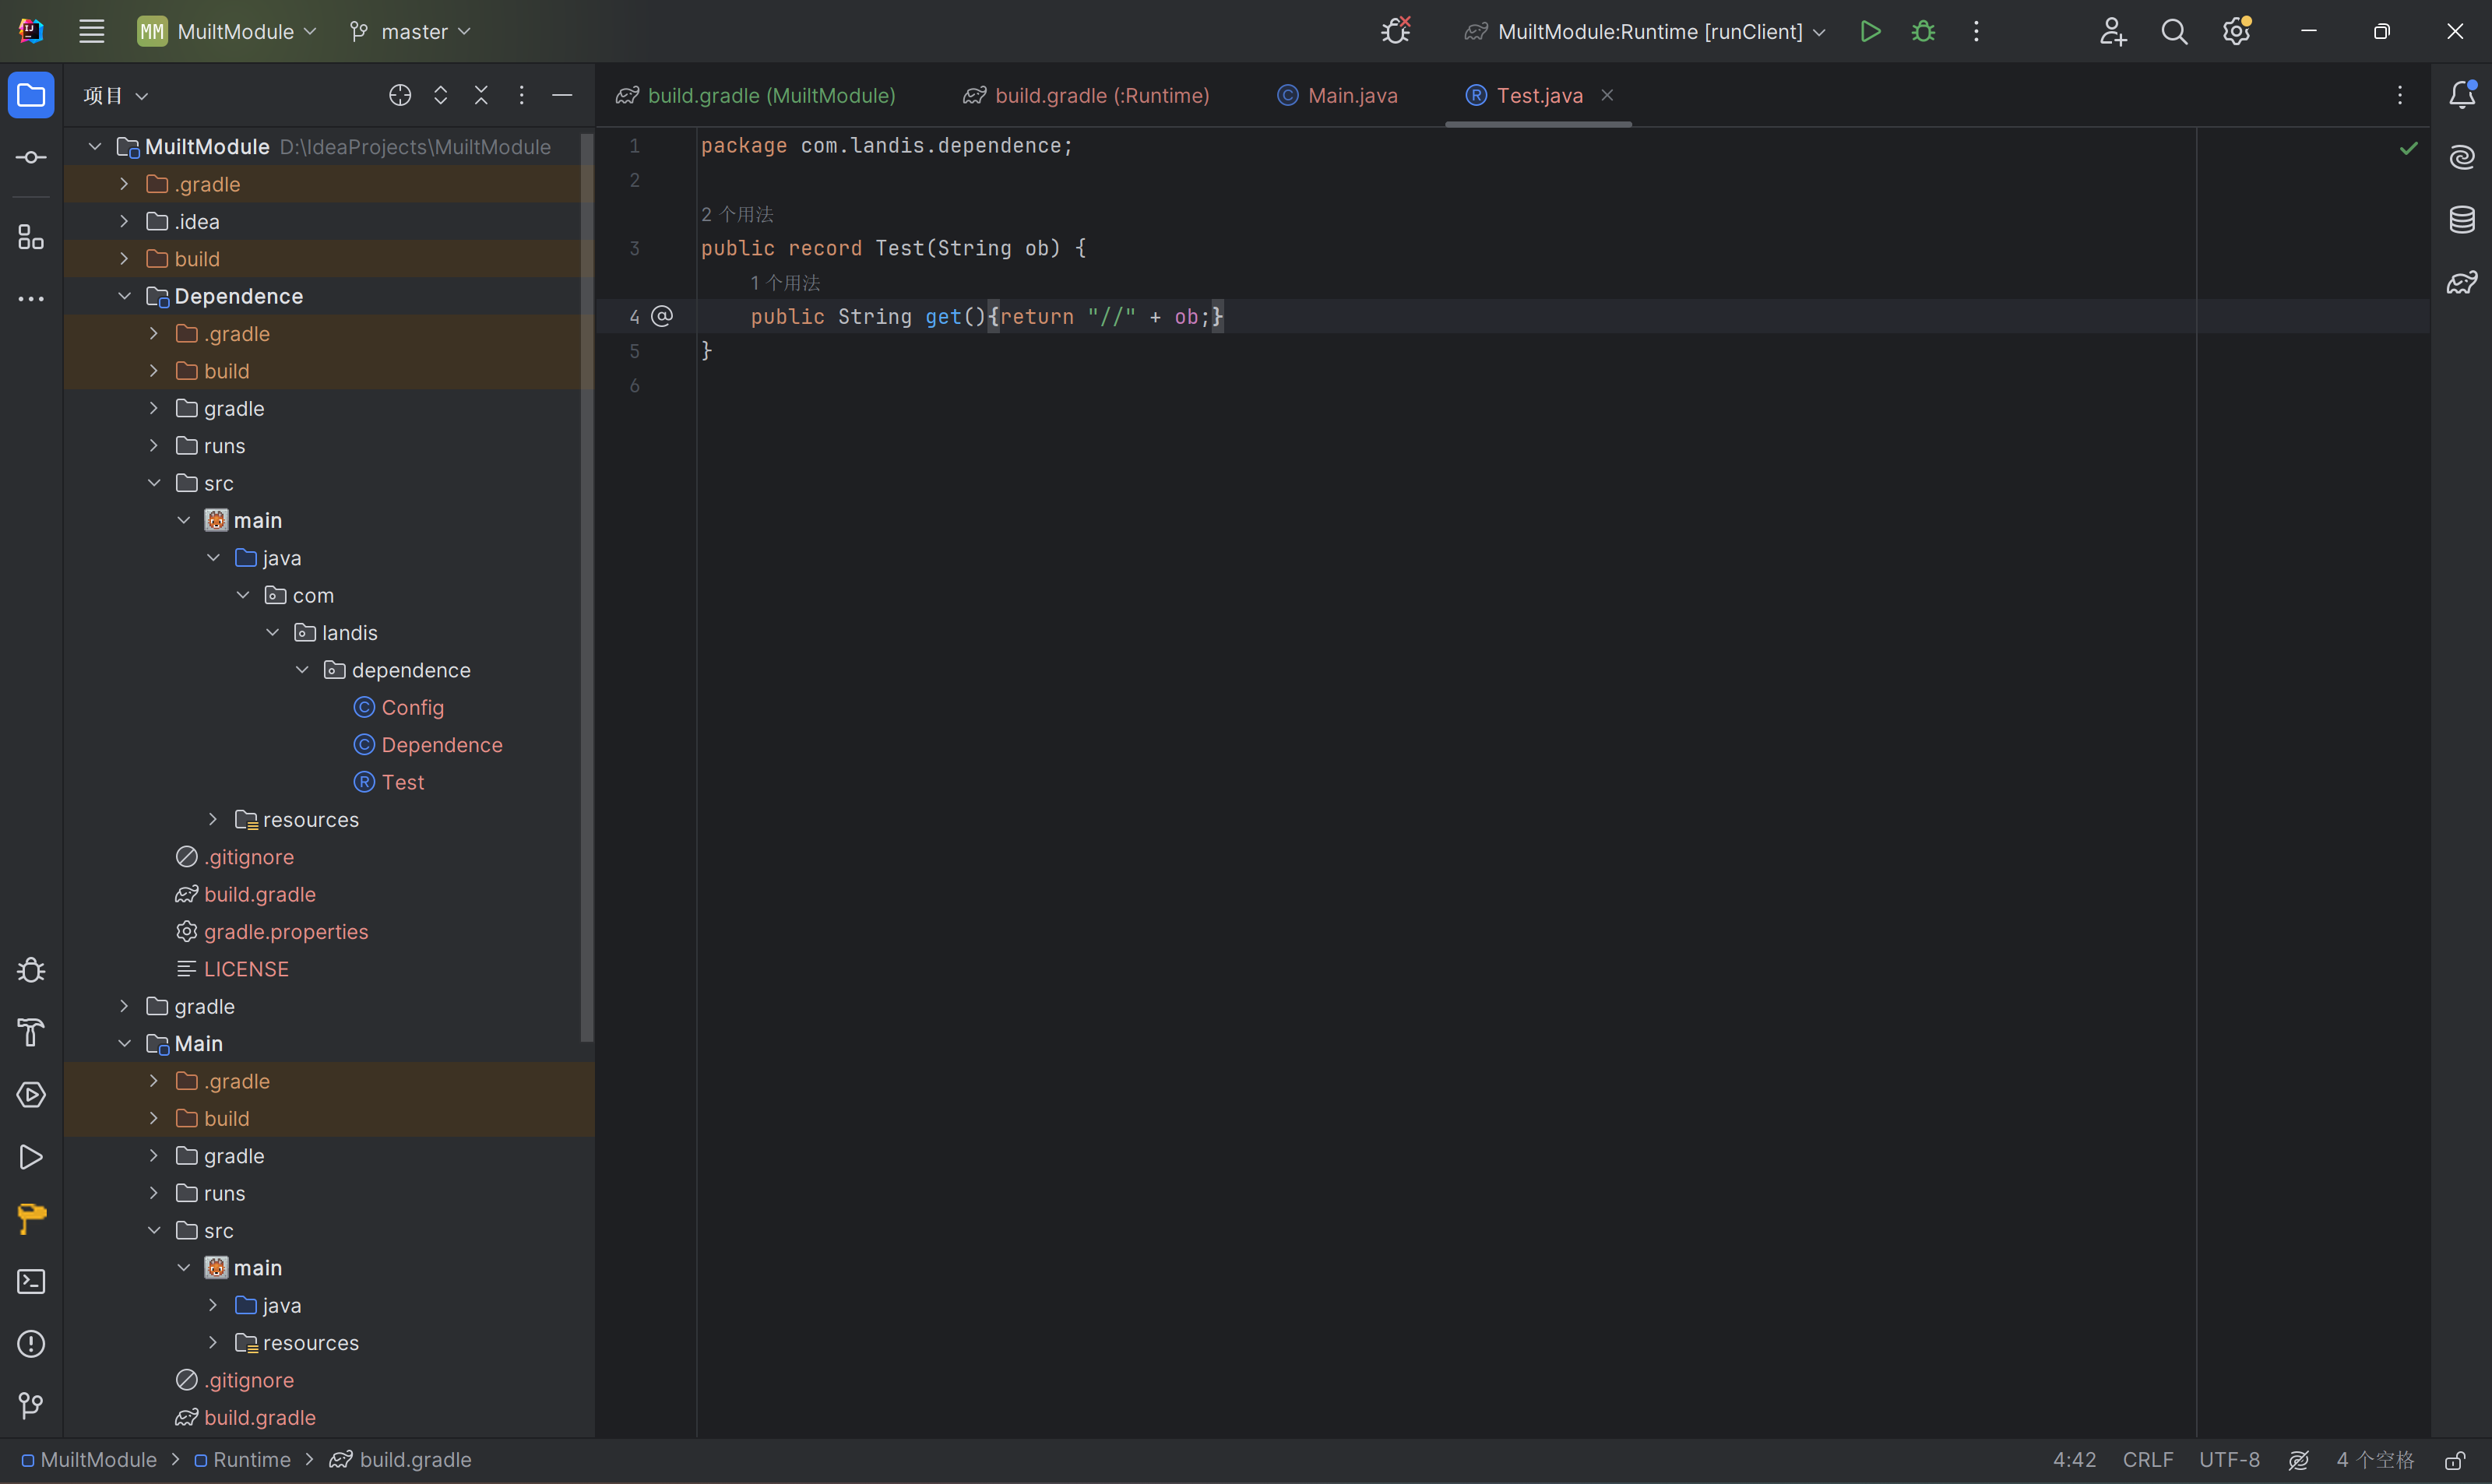Click the Project panel vertical scrollbar
Screen dimensions: 2492x1484
click(x=587, y=588)
